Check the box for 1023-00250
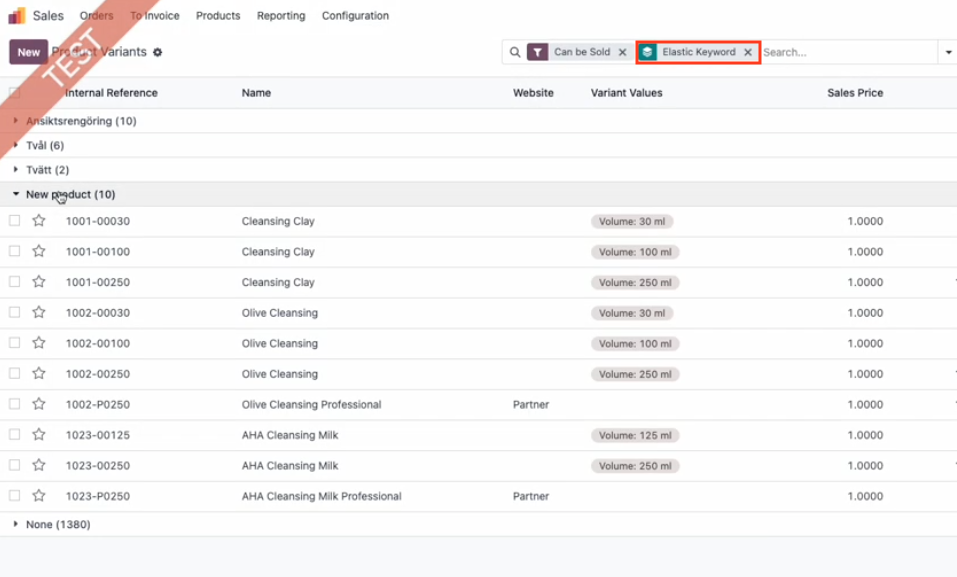Viewport: 957px width, 577px height. coord(15,466)
